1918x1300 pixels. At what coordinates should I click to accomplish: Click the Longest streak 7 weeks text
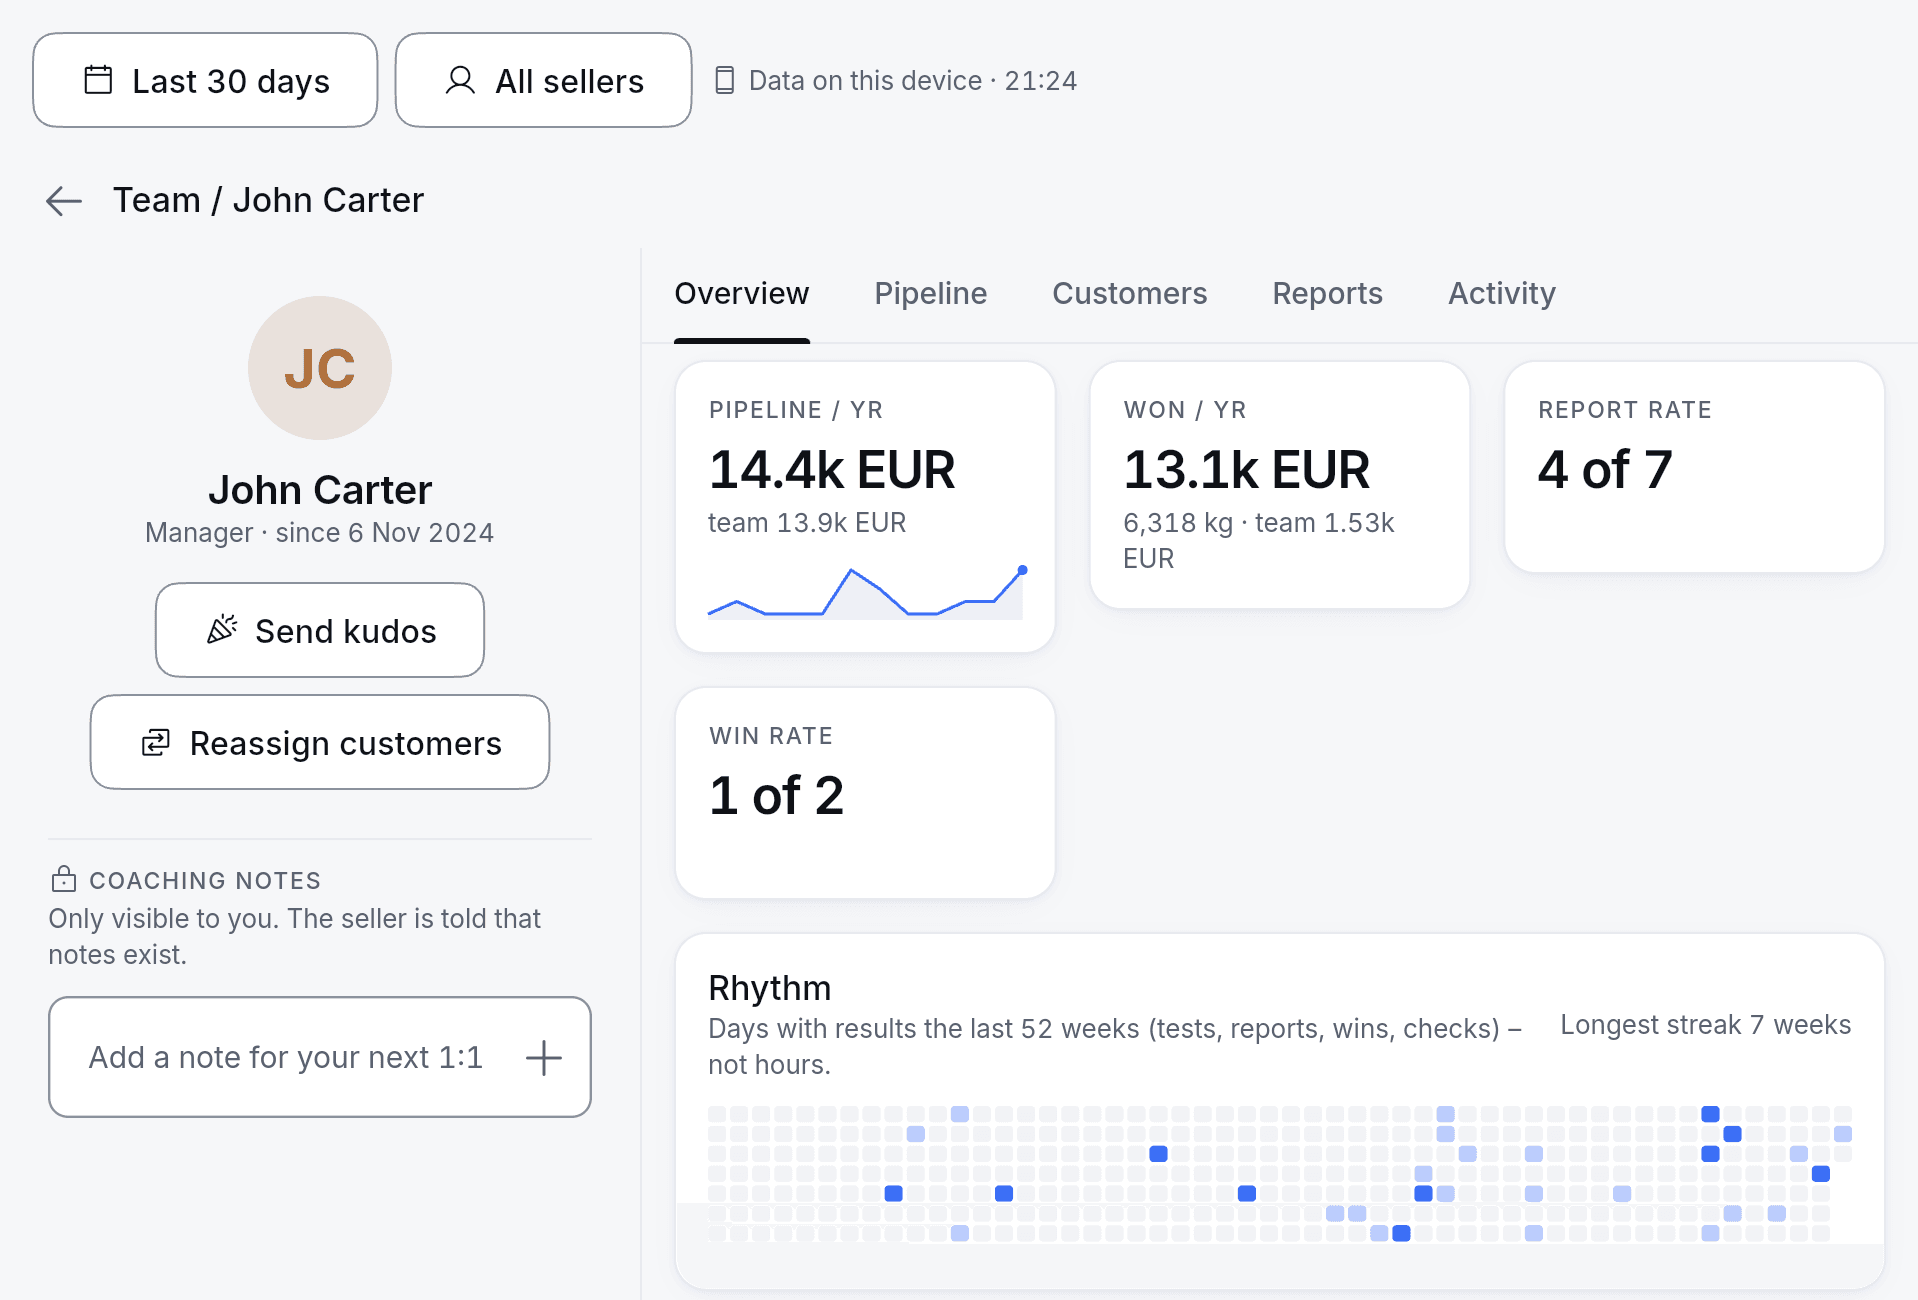pyautogui.click(x=1705, y=1025)
